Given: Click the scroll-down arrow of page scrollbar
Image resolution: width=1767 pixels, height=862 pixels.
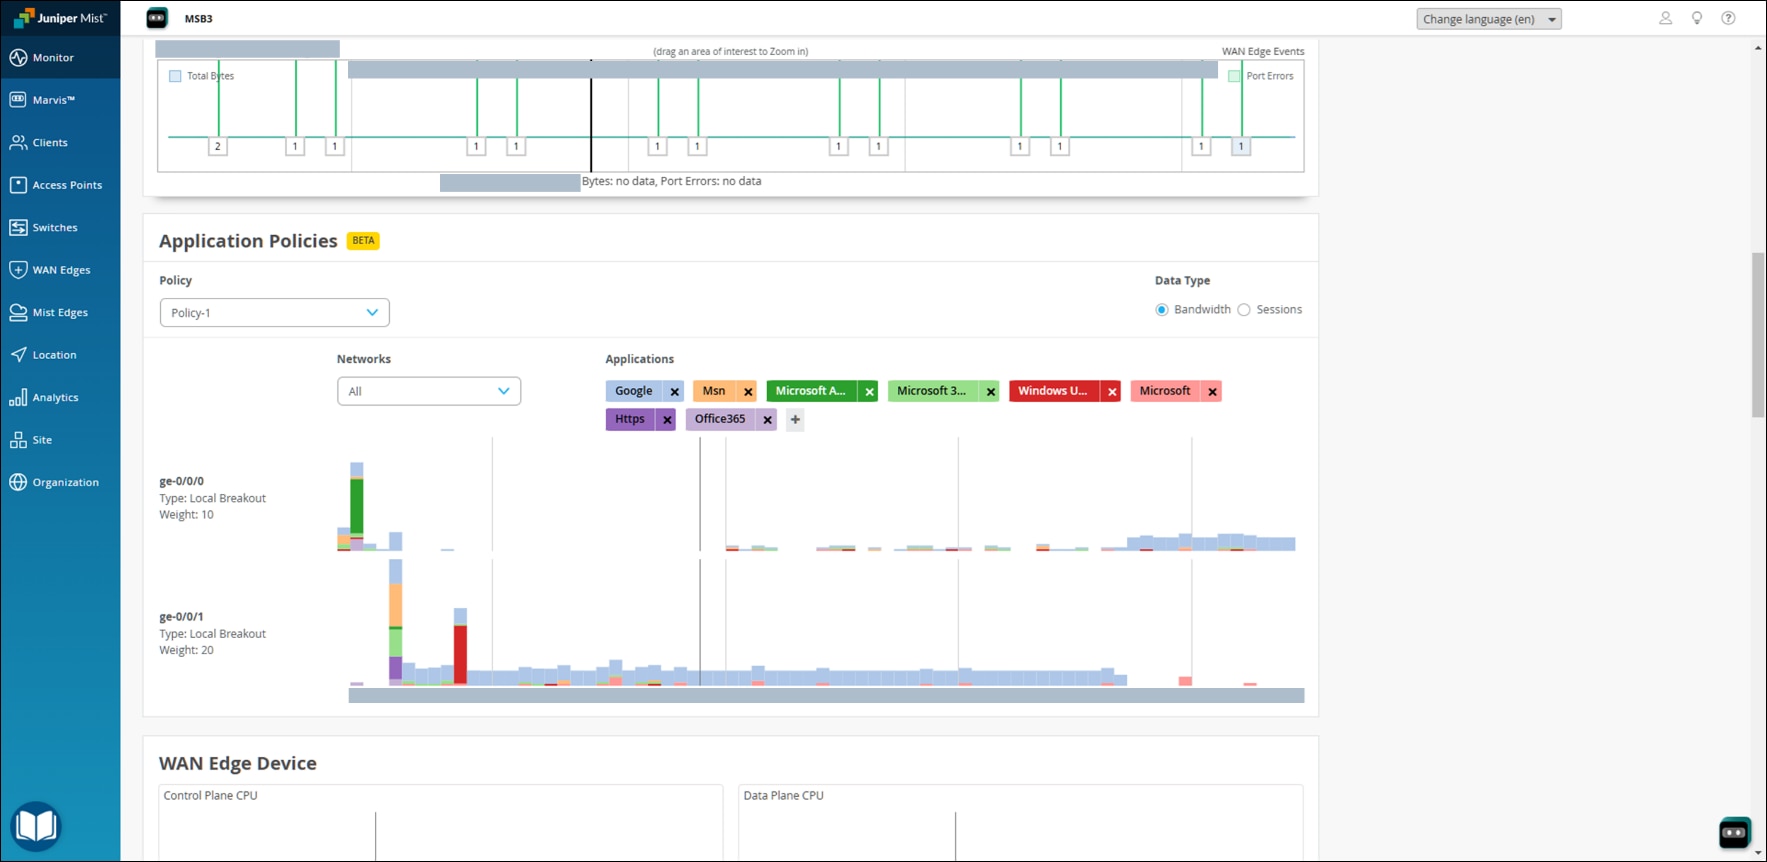Looking at the screenshot, I should coord(1758,853).
